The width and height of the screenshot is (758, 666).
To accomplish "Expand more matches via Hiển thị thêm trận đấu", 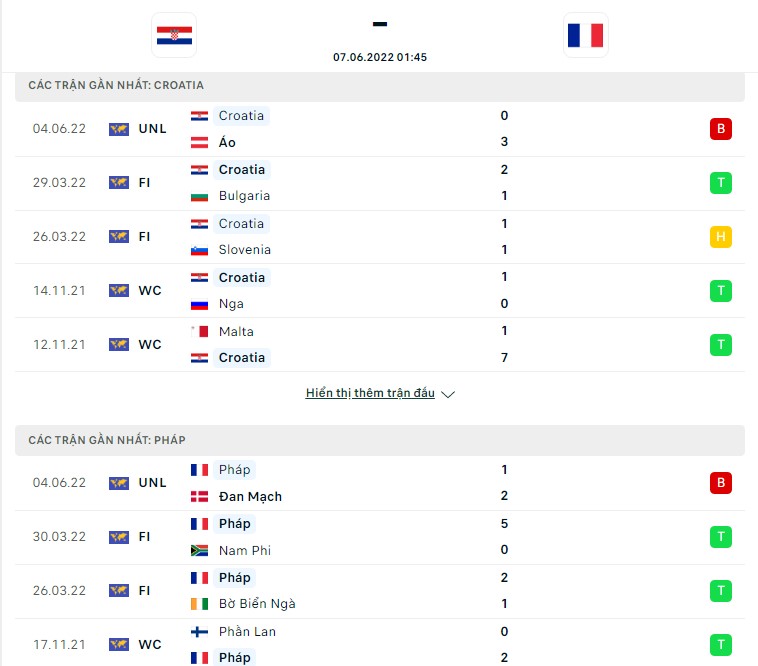I will 370,393.
